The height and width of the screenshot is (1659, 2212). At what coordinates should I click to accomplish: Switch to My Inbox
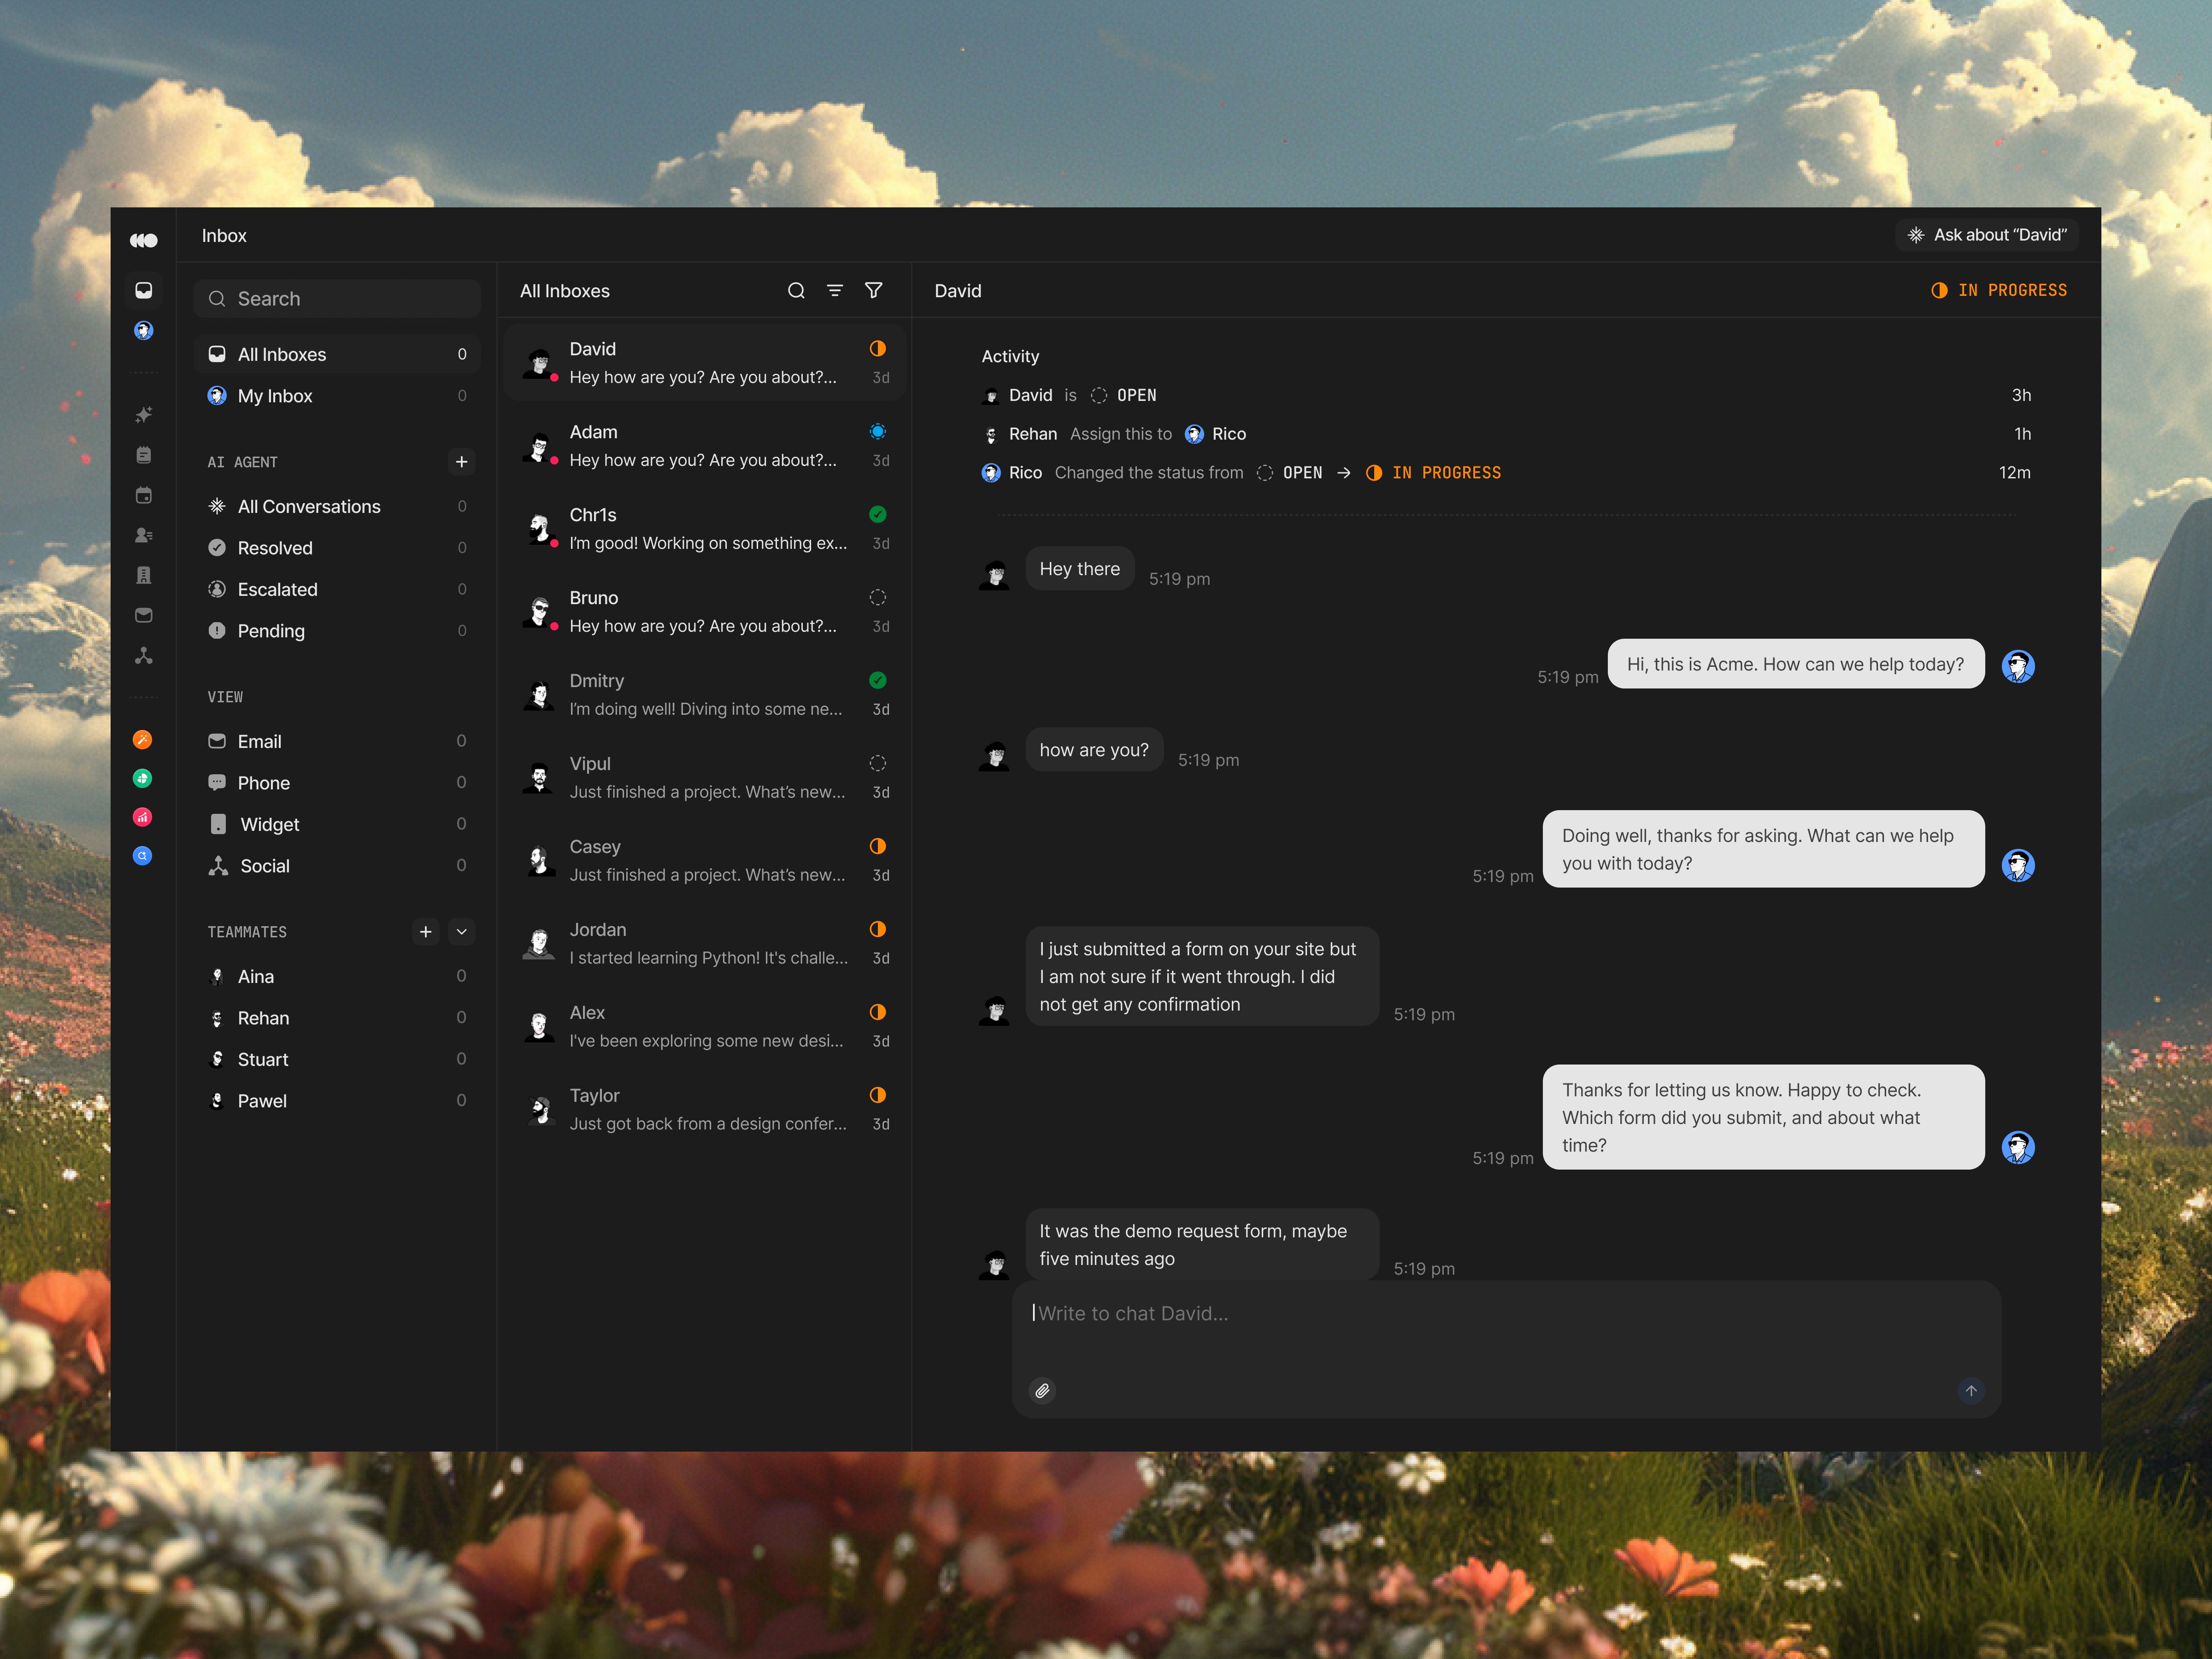click(x=274, y=395)
